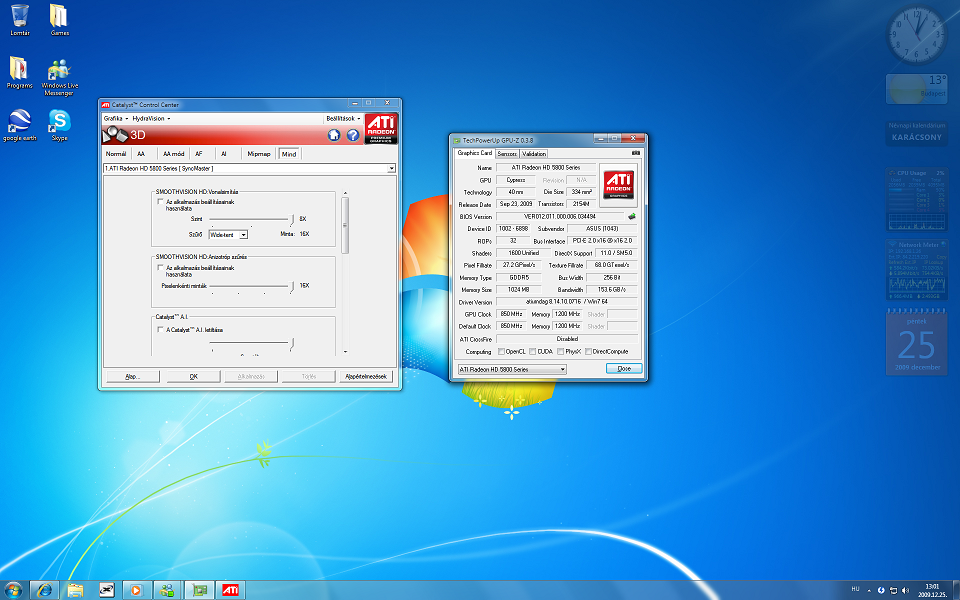Tick the OpenCL checkbox in GPU-Z
The width and height of the screenshot is (960, 600).
point(501,351)
